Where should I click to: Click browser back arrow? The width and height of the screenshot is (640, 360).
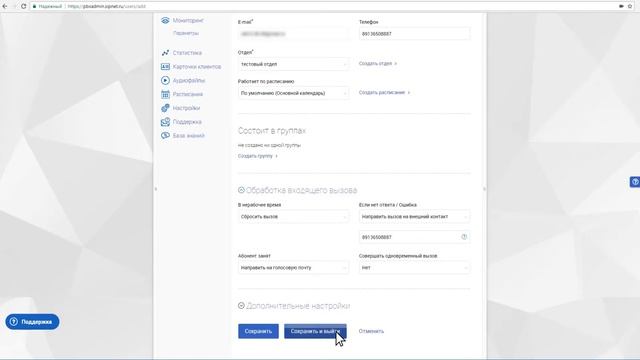click(5, 6)
